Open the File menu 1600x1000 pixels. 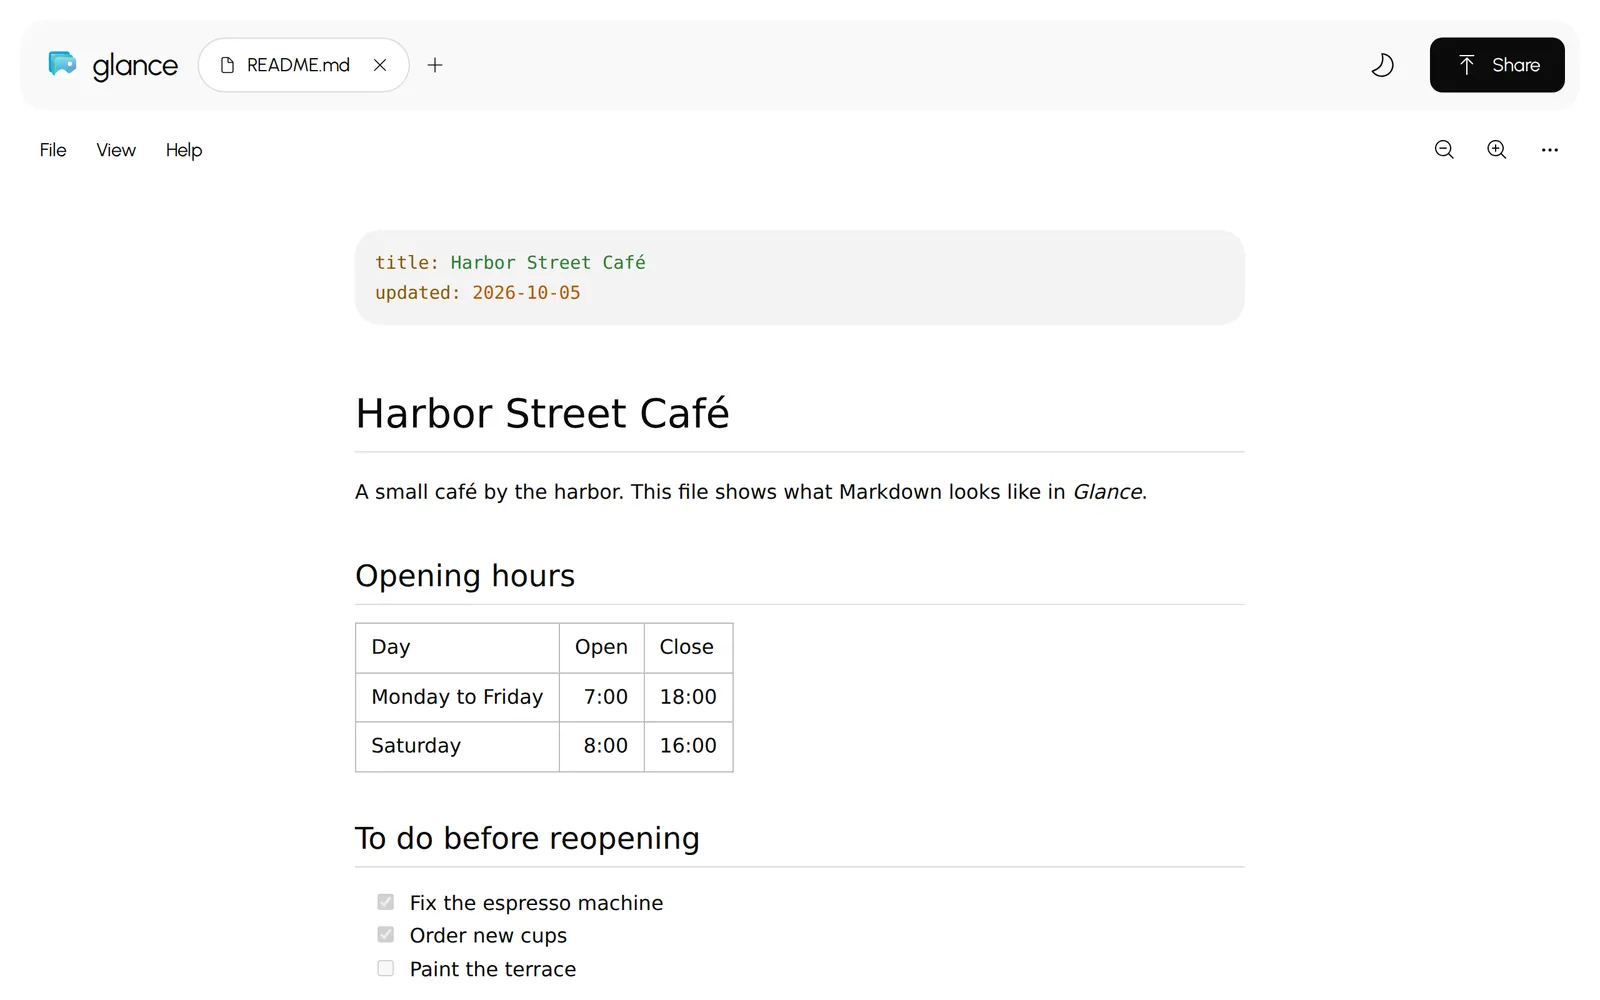(53, 150)
